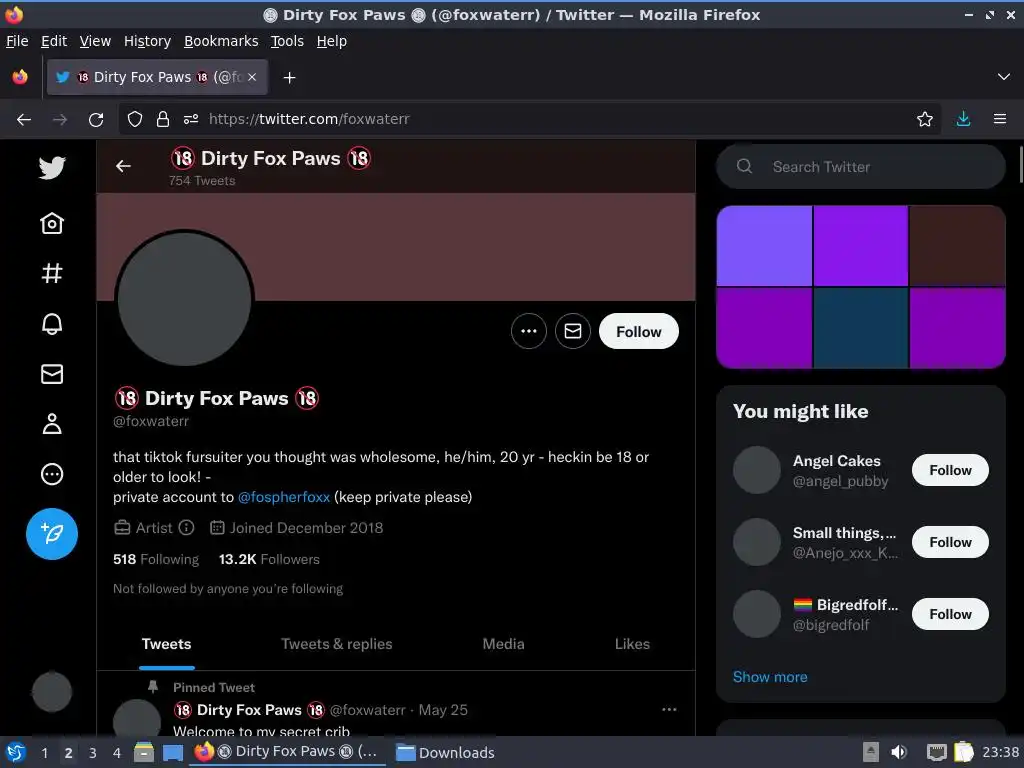Open the dark brown media thumbnail

click(957, 246)
